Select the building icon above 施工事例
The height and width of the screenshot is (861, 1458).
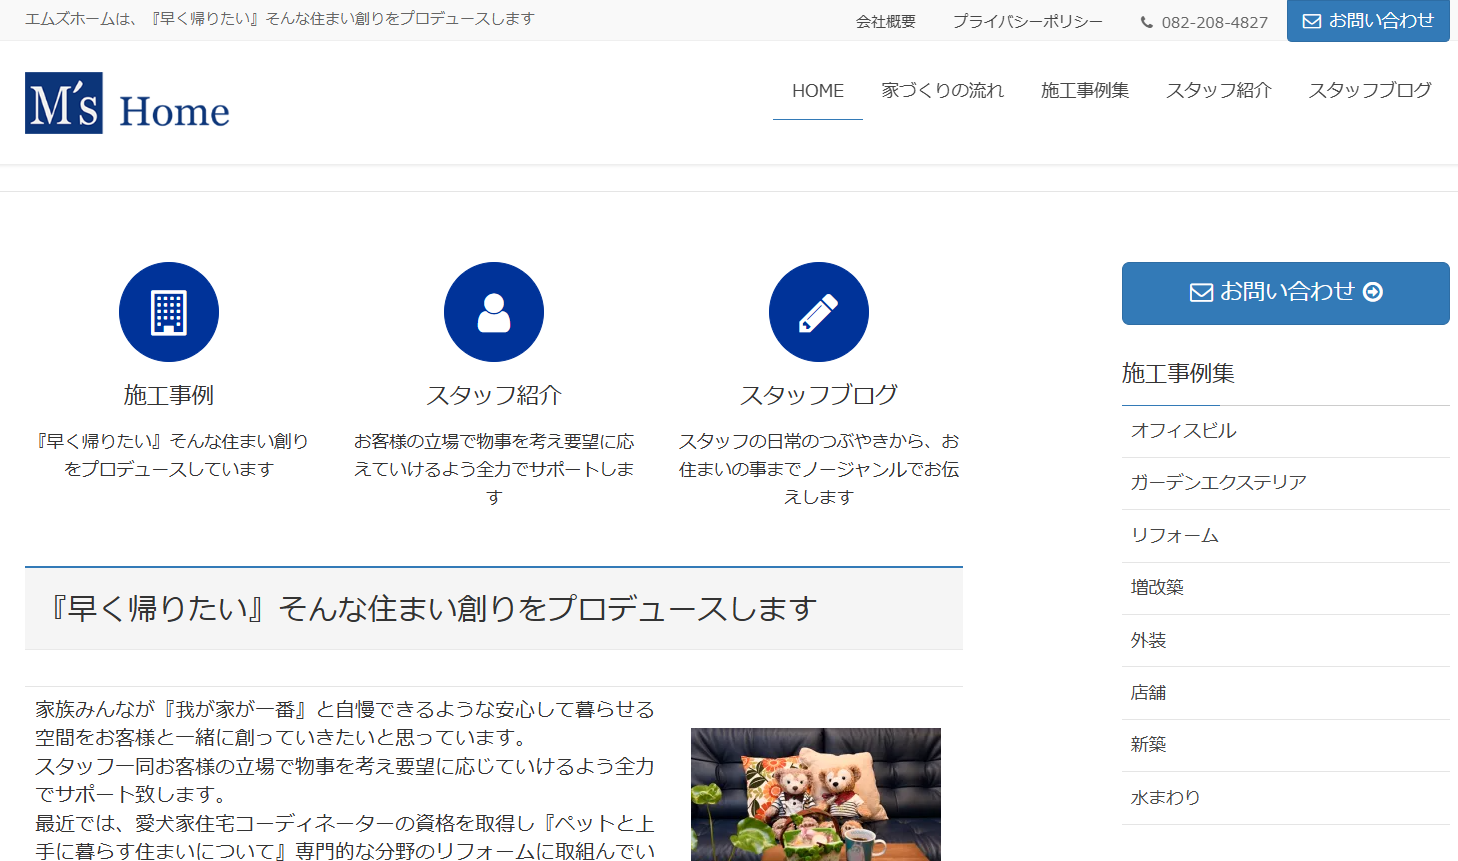pos(168,311)
